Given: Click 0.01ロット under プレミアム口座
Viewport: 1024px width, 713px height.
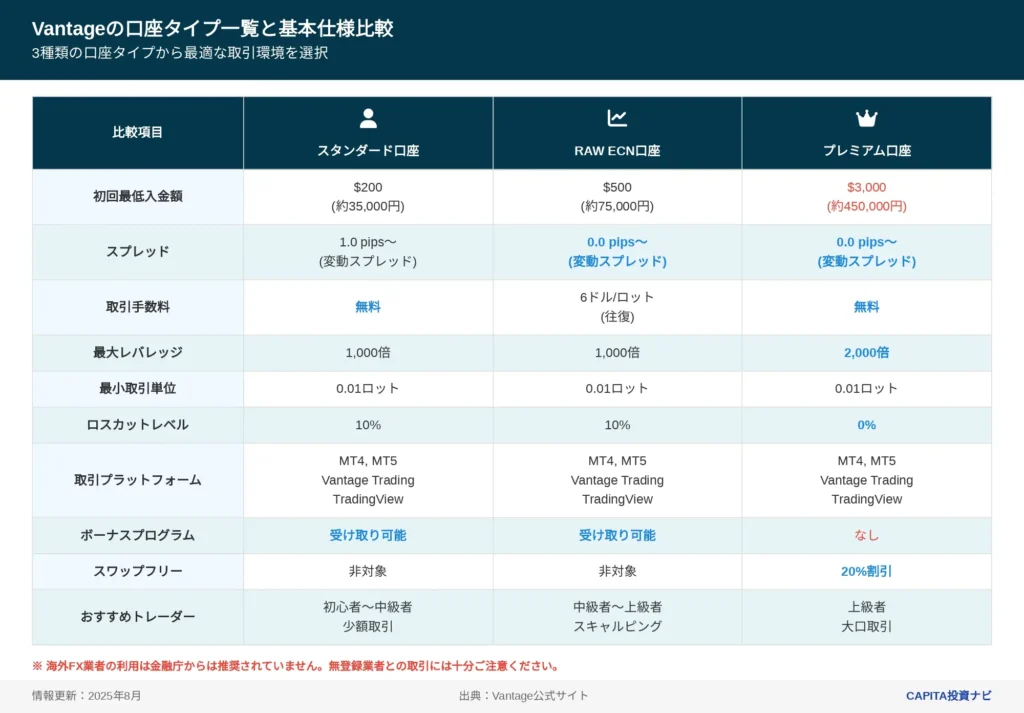Looking at the screenshot, I should click(x=867, y=388).
